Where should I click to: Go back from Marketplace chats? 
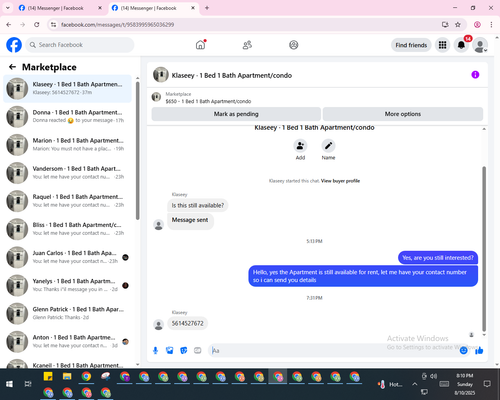(x=13, y=67)
